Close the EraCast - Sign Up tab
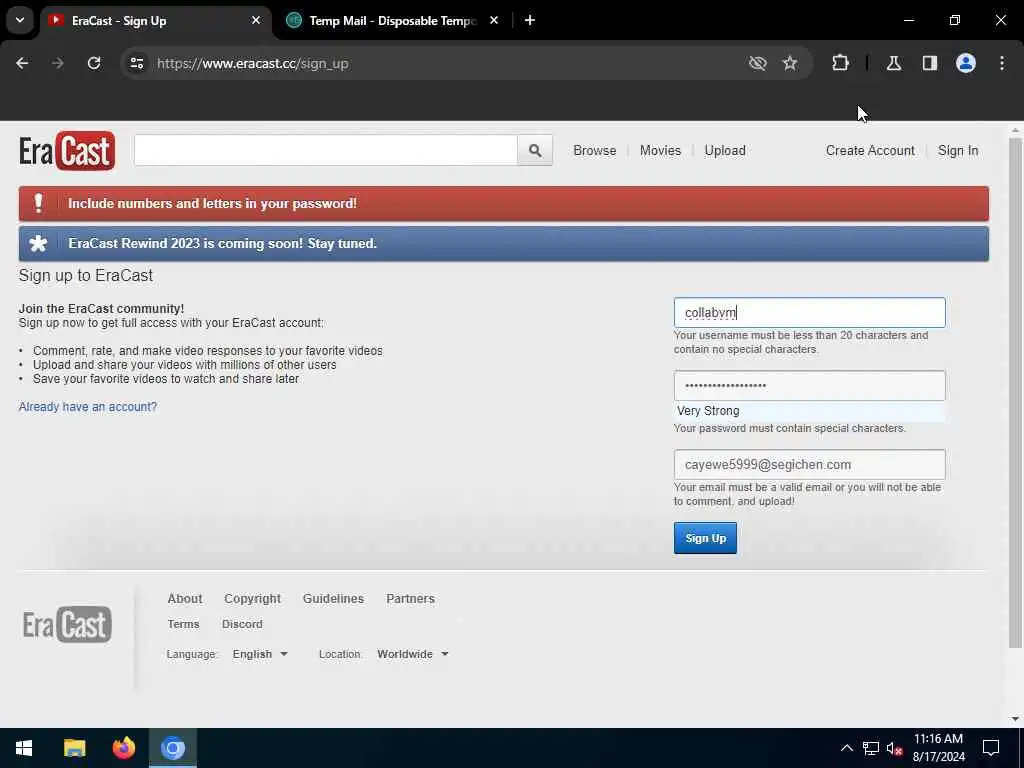 point(256,20)
